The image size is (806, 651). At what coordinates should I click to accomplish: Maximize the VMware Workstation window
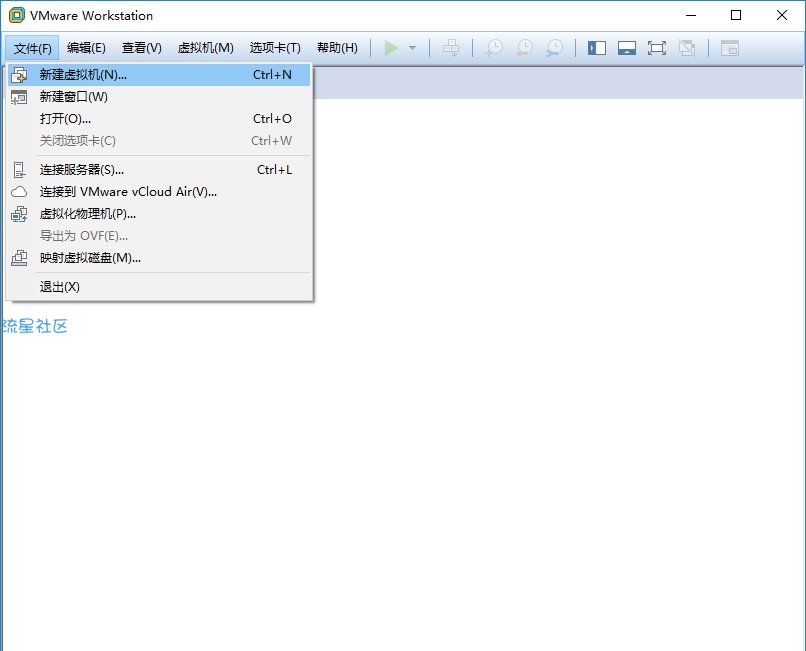tap(736, 15)
